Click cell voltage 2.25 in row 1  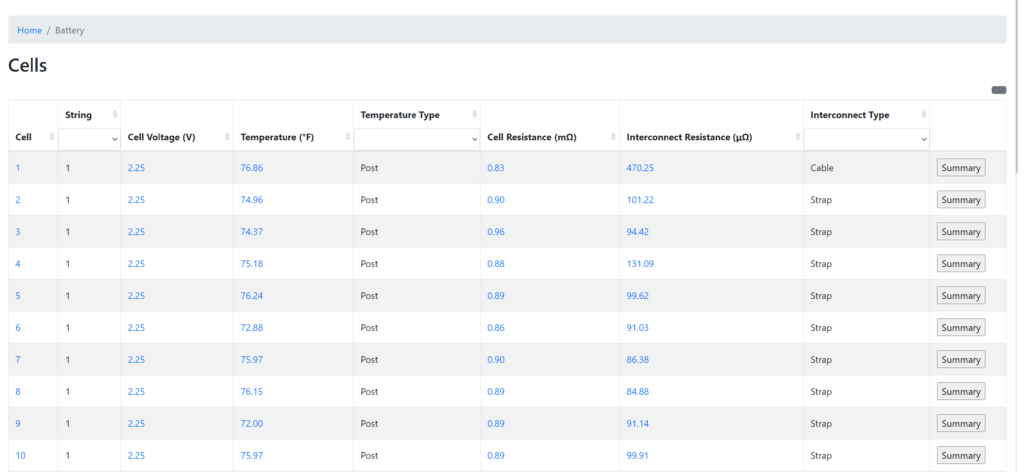coord(136,168)
